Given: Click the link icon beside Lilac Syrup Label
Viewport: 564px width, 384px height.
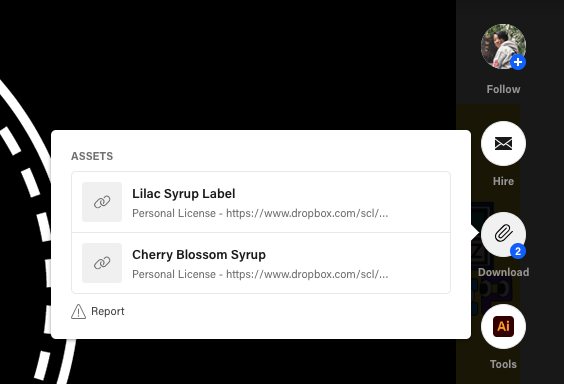Looking at the screenshot, I should (102, 202).
